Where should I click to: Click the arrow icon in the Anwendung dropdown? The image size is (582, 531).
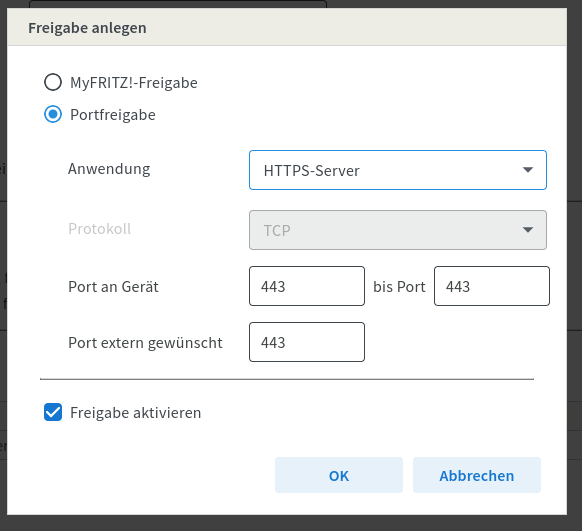(528, 170)
